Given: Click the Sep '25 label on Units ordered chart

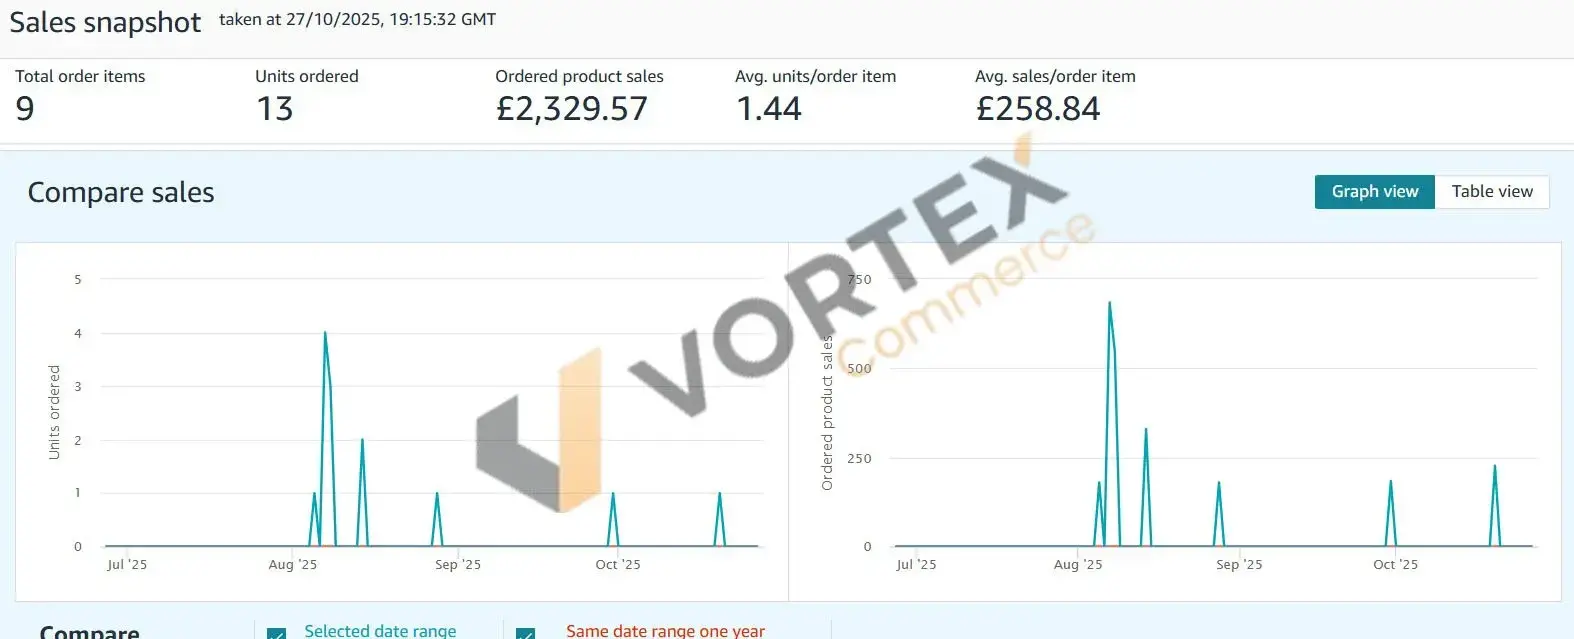Looking at the screenshot, I should click(x=457, y=565).
